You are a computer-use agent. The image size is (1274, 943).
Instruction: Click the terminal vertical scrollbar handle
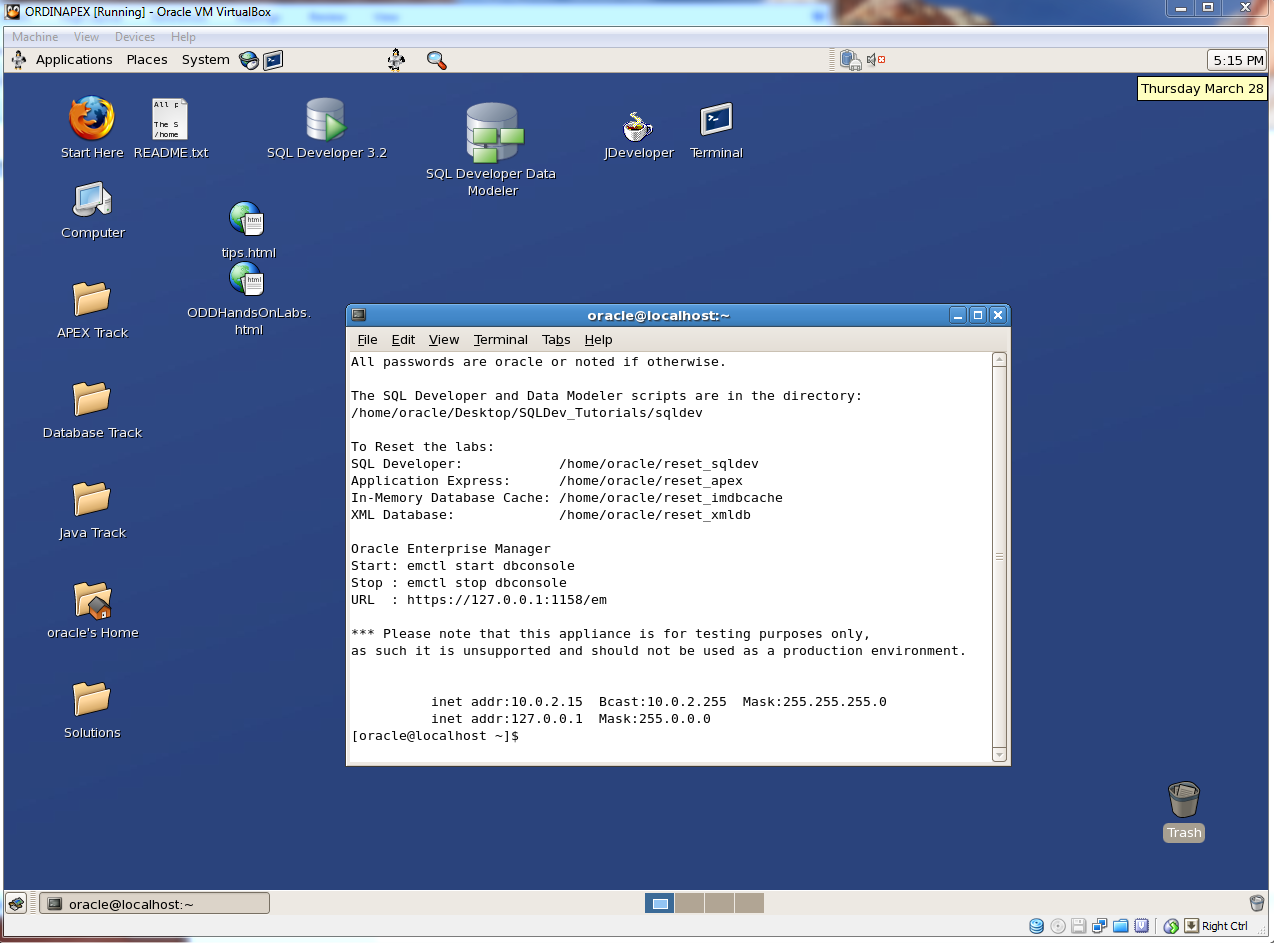999,557
